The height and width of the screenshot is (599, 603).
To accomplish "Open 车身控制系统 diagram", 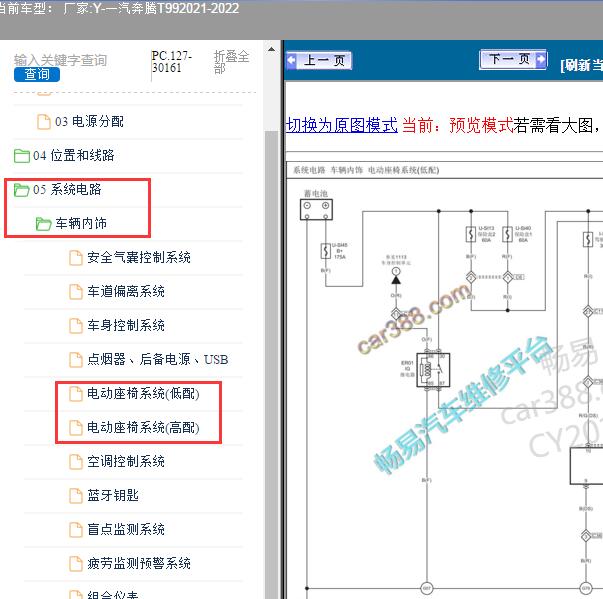I will 126,325.
